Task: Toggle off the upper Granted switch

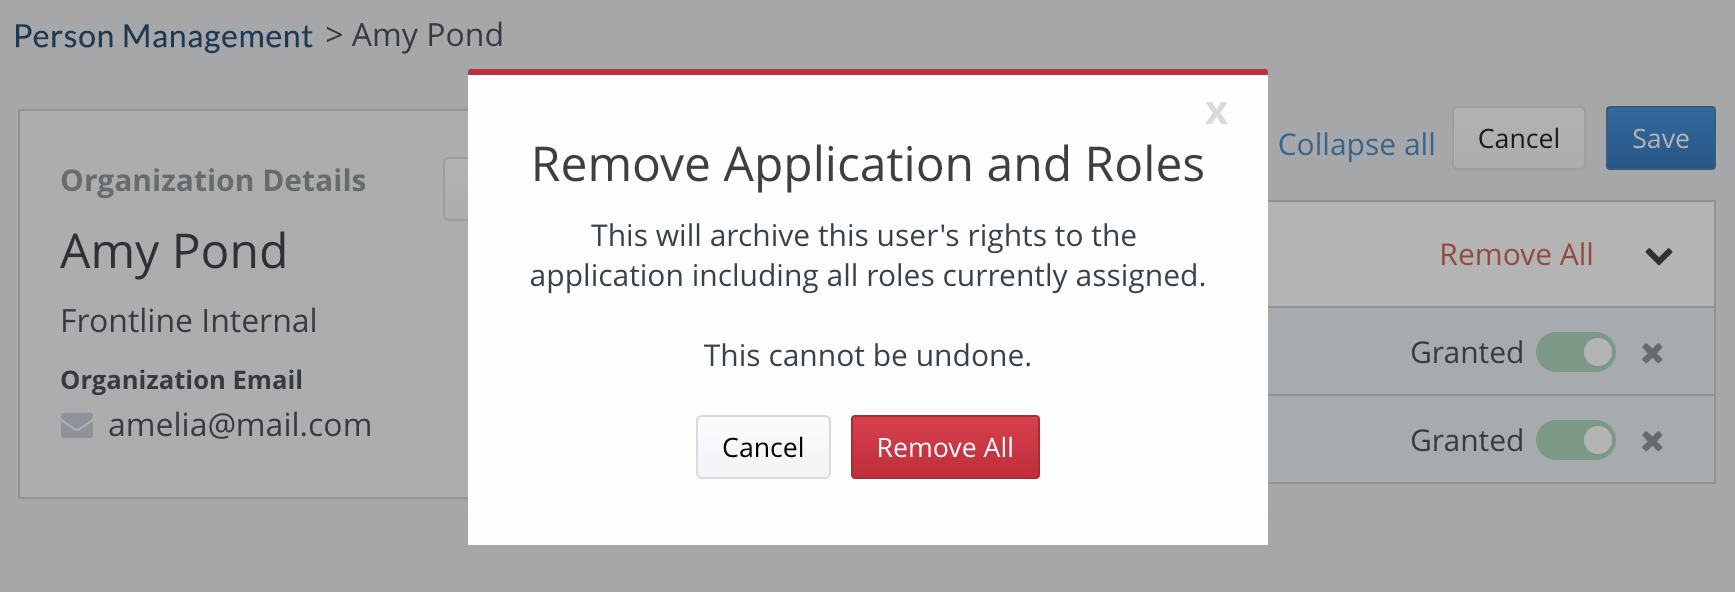Action: (x=1575, y=353)
